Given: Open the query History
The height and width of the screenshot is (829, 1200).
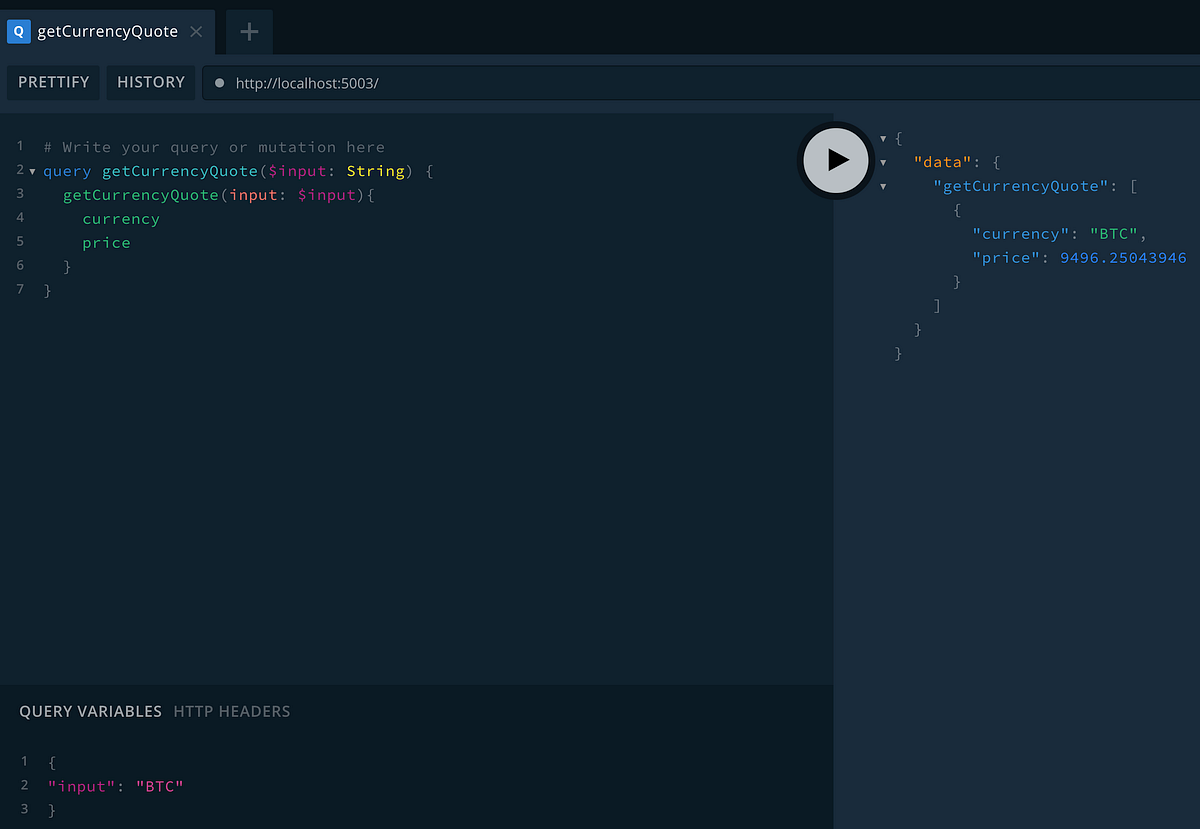Looking at the screenshot, I should pyautogui.click(x=150, y=82).
